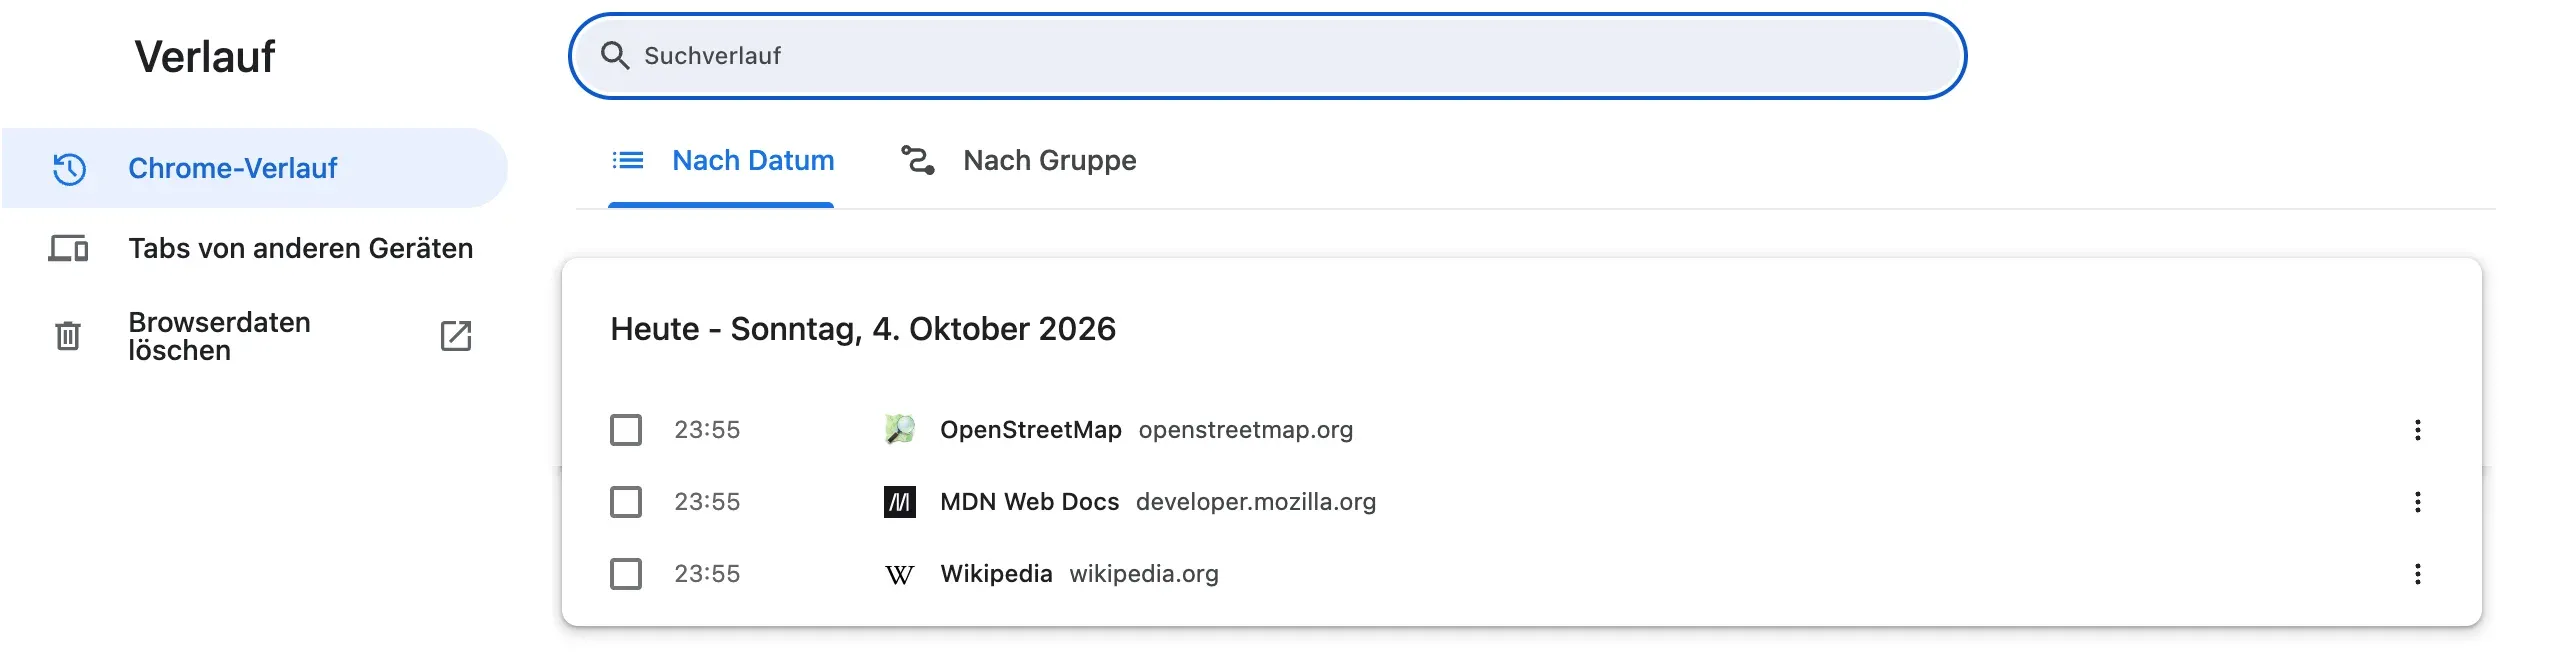
Task: Click the openstreetmap.org domain text
Action: (x=1245, y=430)
